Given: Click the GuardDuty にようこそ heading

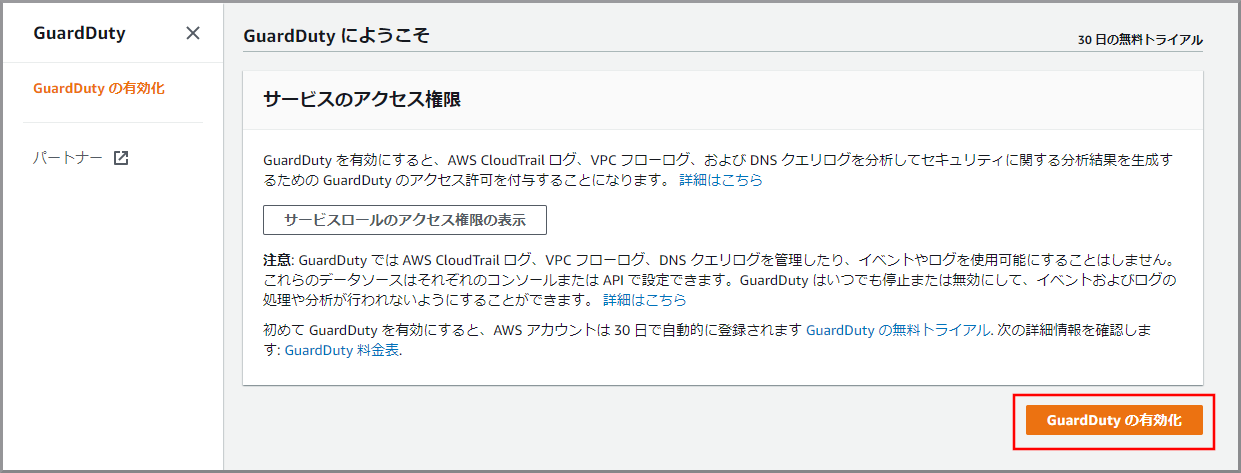Looking at the screenshot, I should pyautogui.click(x=336, y=35).
